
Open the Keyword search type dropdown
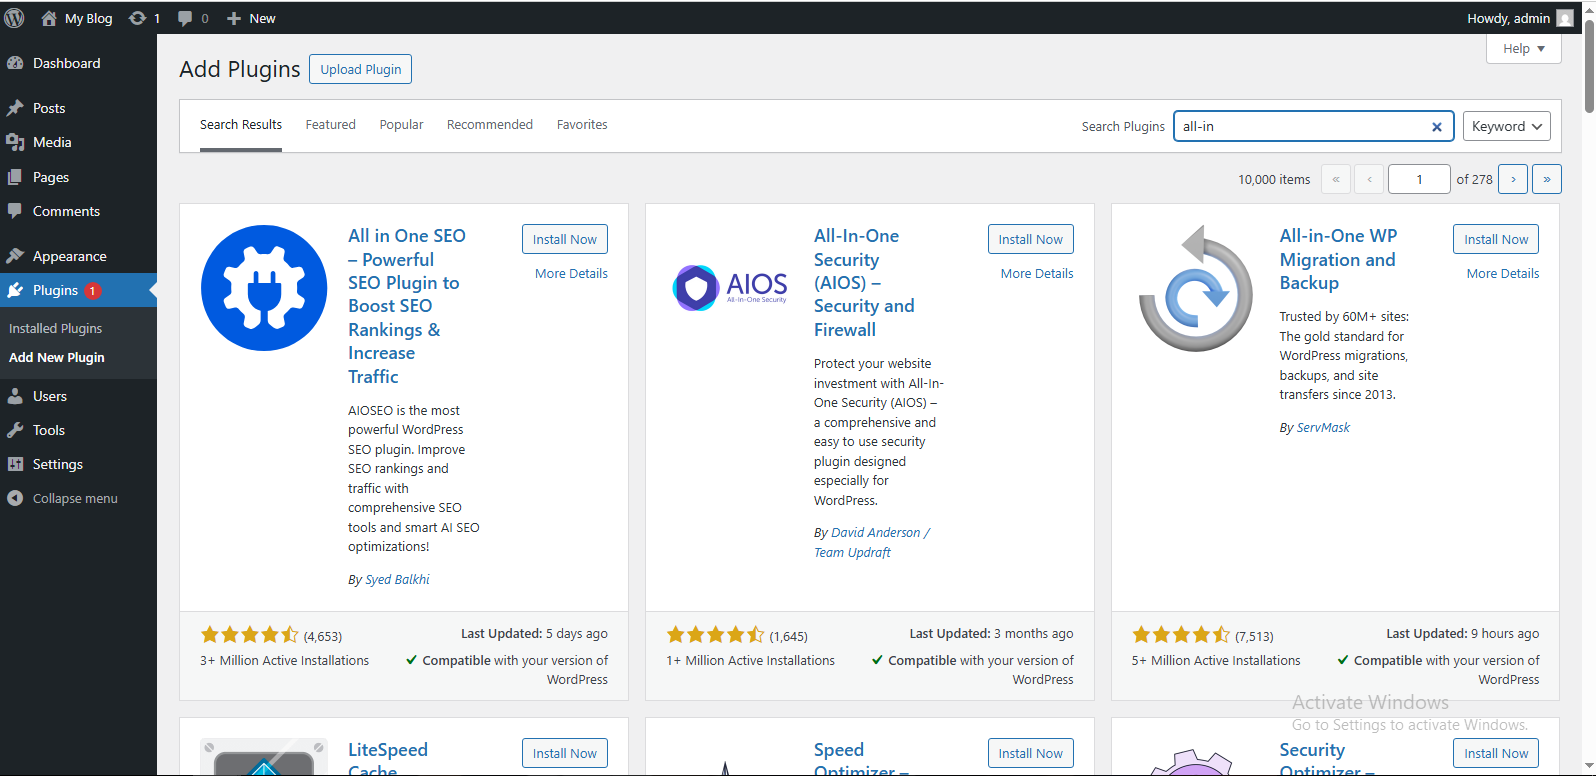point(1506,126)
